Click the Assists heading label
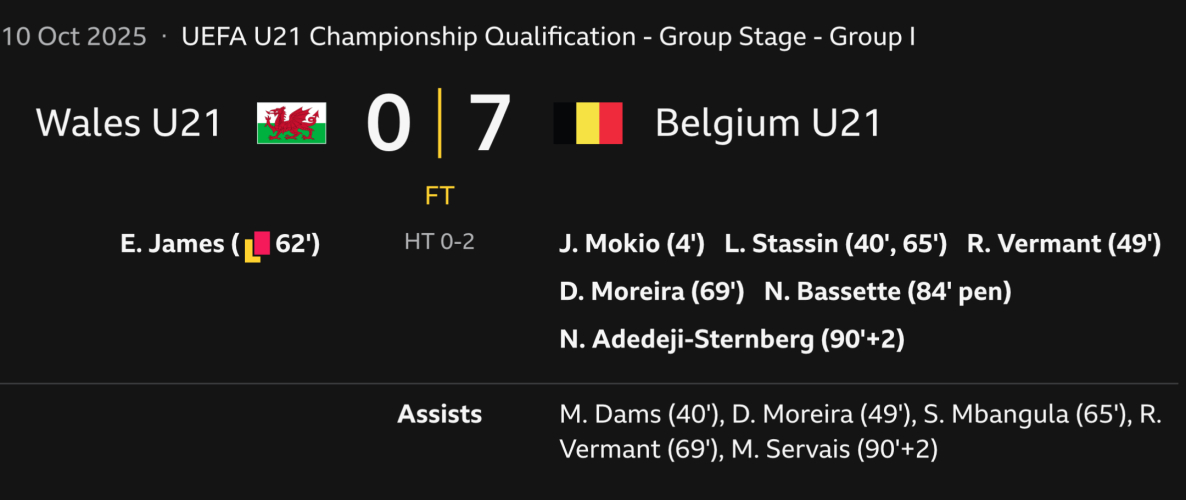 click(439, 414)
